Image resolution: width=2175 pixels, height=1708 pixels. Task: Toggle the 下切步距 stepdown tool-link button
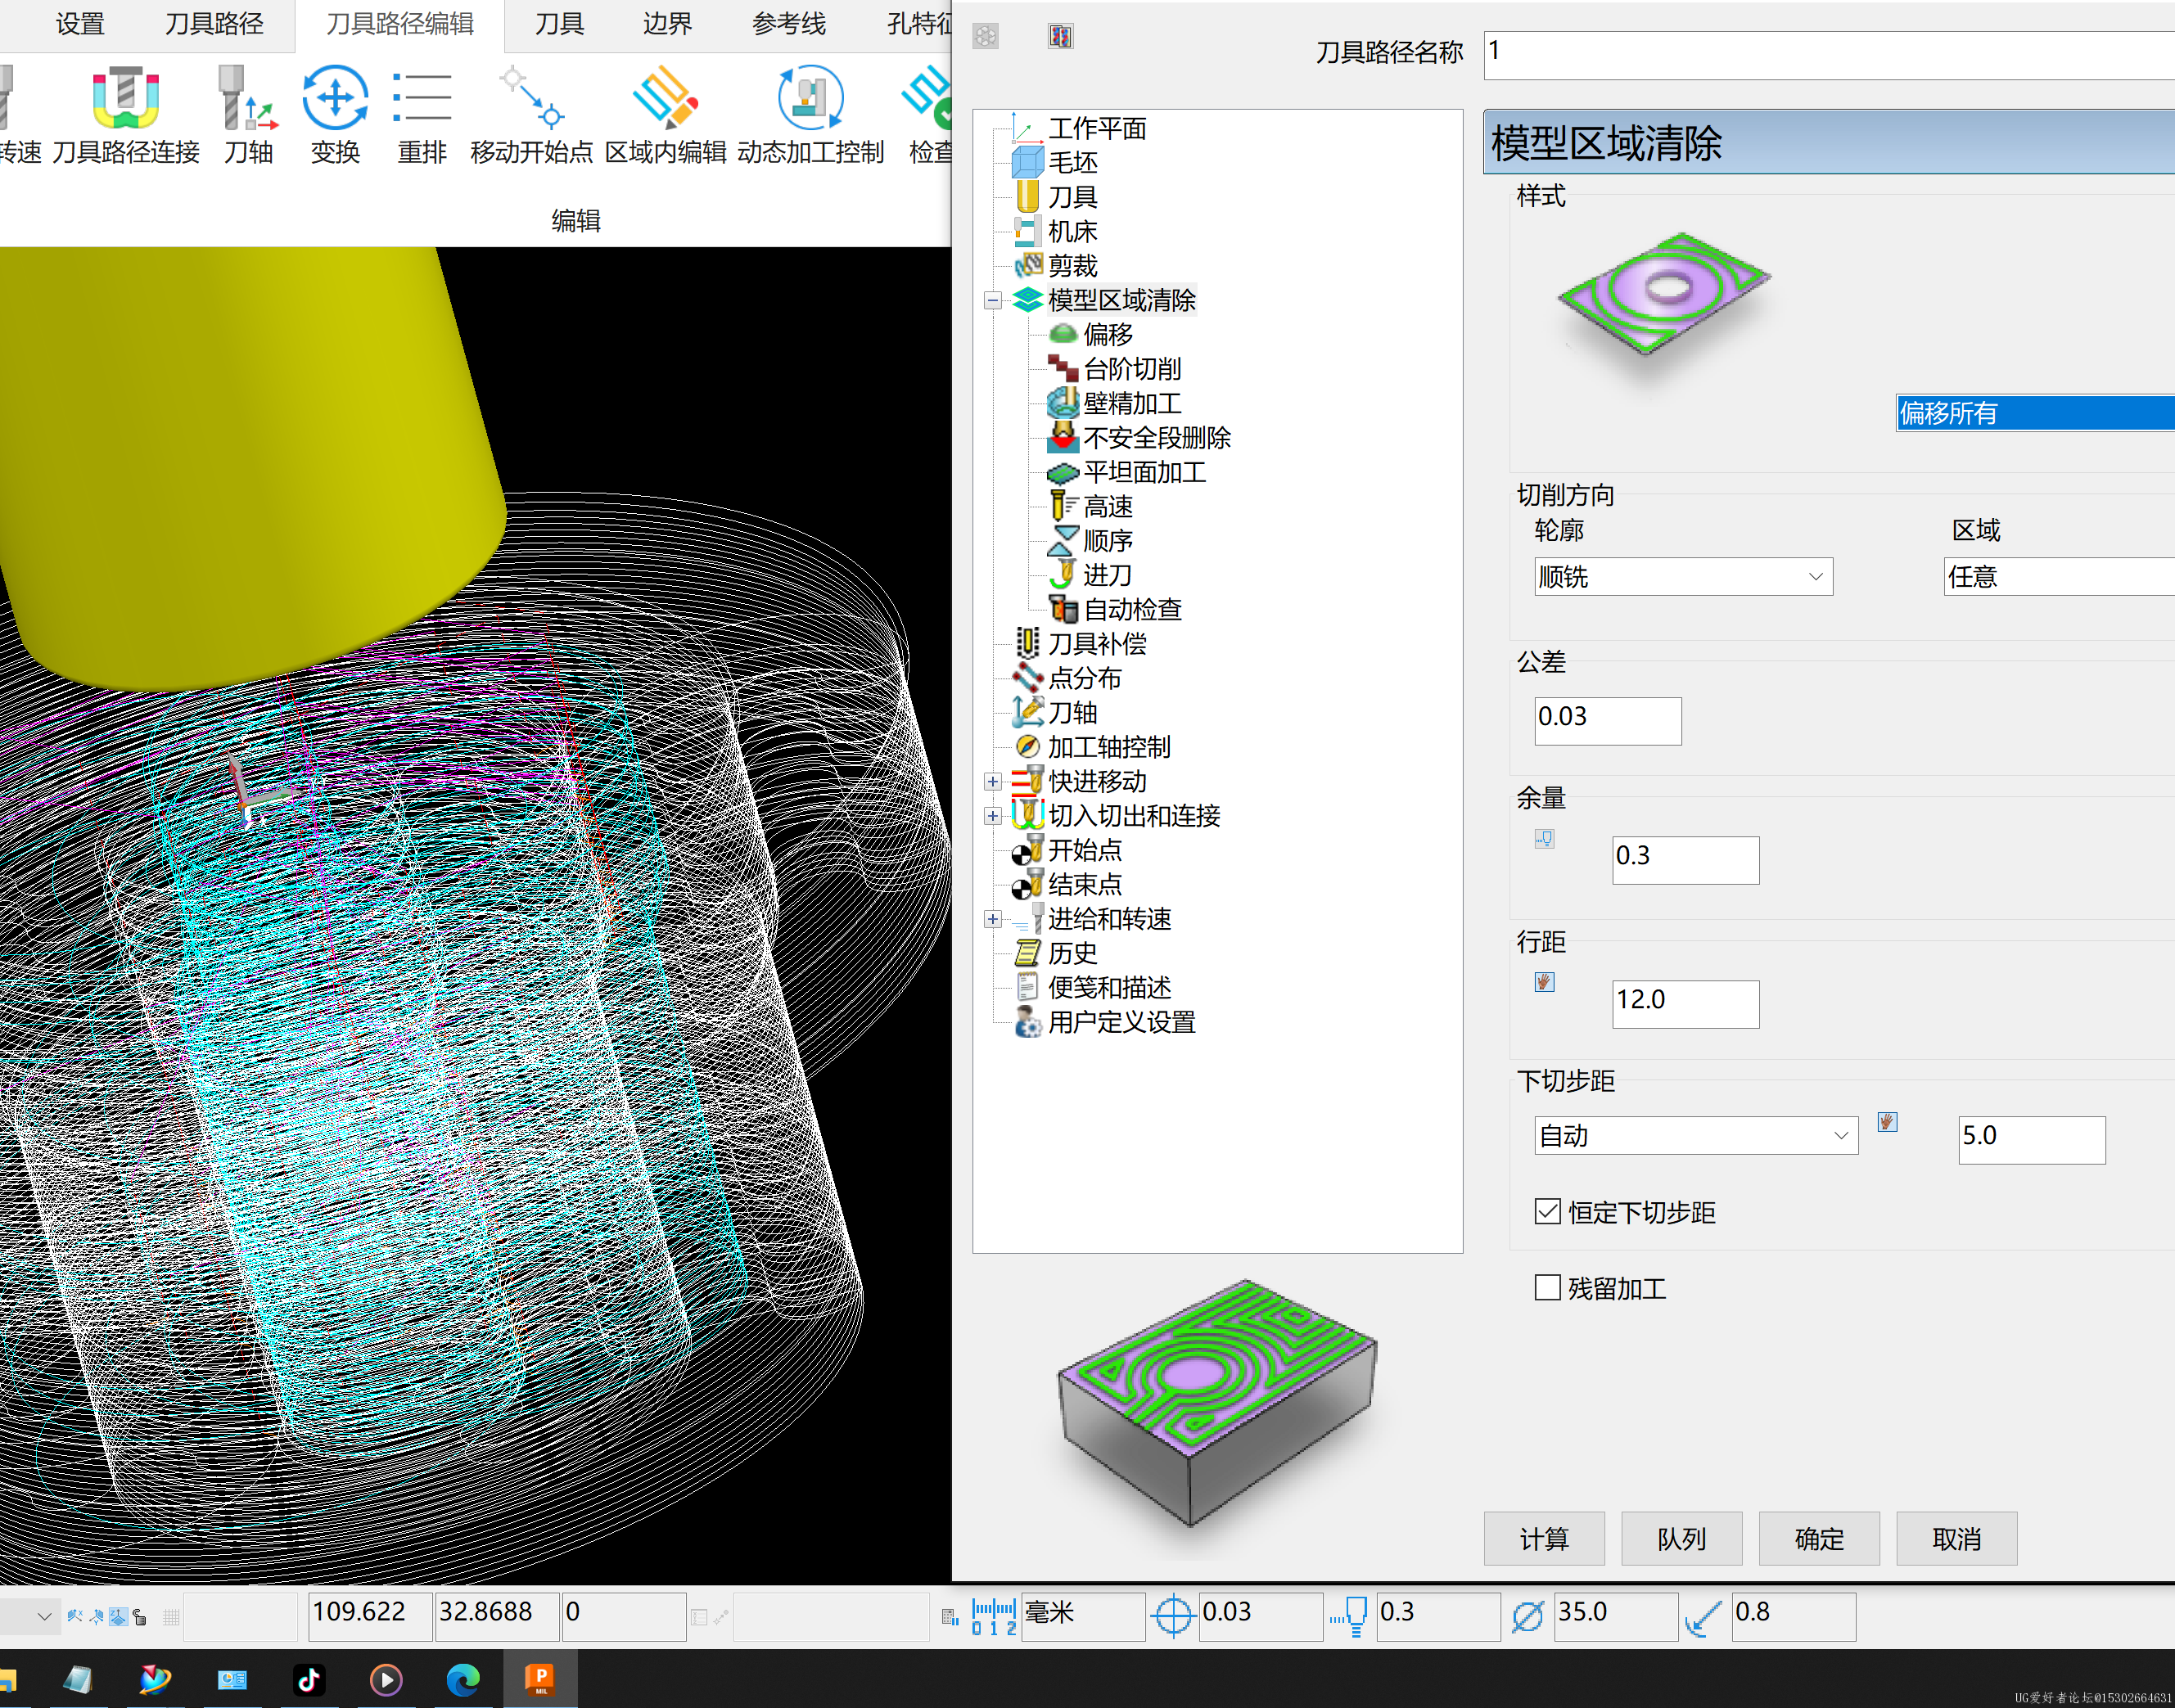(1887, 1121)
